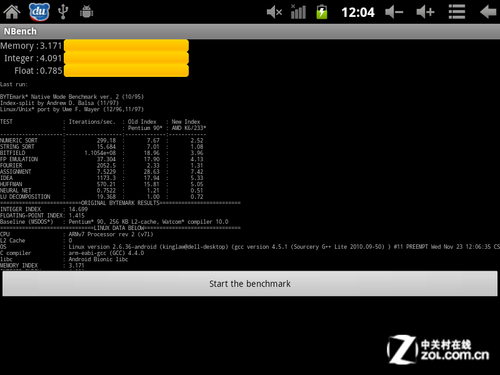Click the FP EMULATION result row
The height and width of the screenshot is (375, 500).
tap(102, 159)
